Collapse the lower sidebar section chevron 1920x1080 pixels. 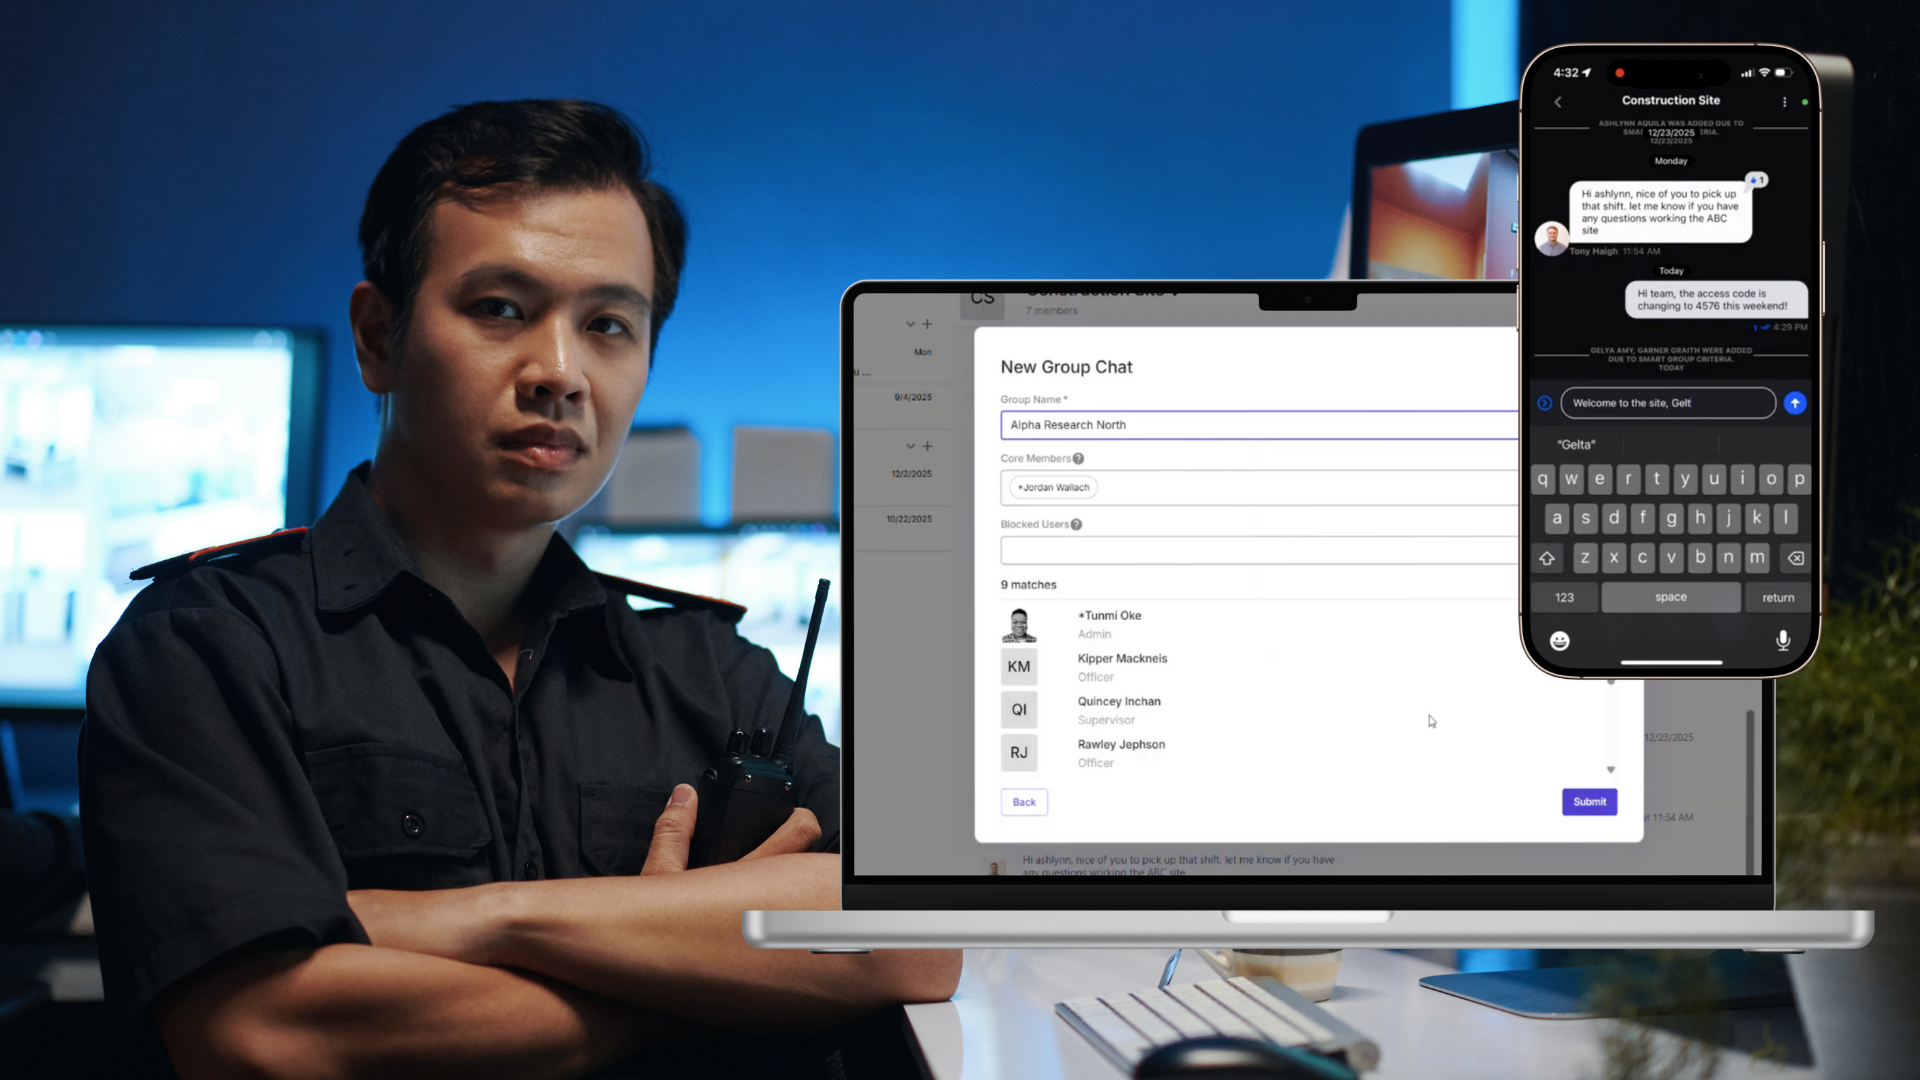tap(910, 446)
